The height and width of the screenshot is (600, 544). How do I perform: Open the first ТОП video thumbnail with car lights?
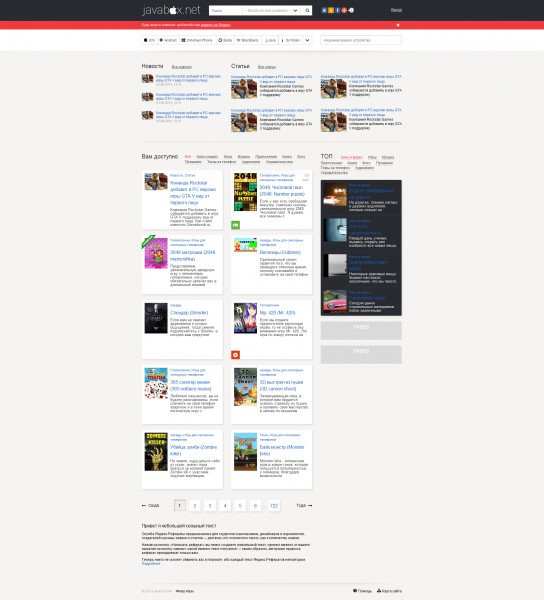pos(335,194)
